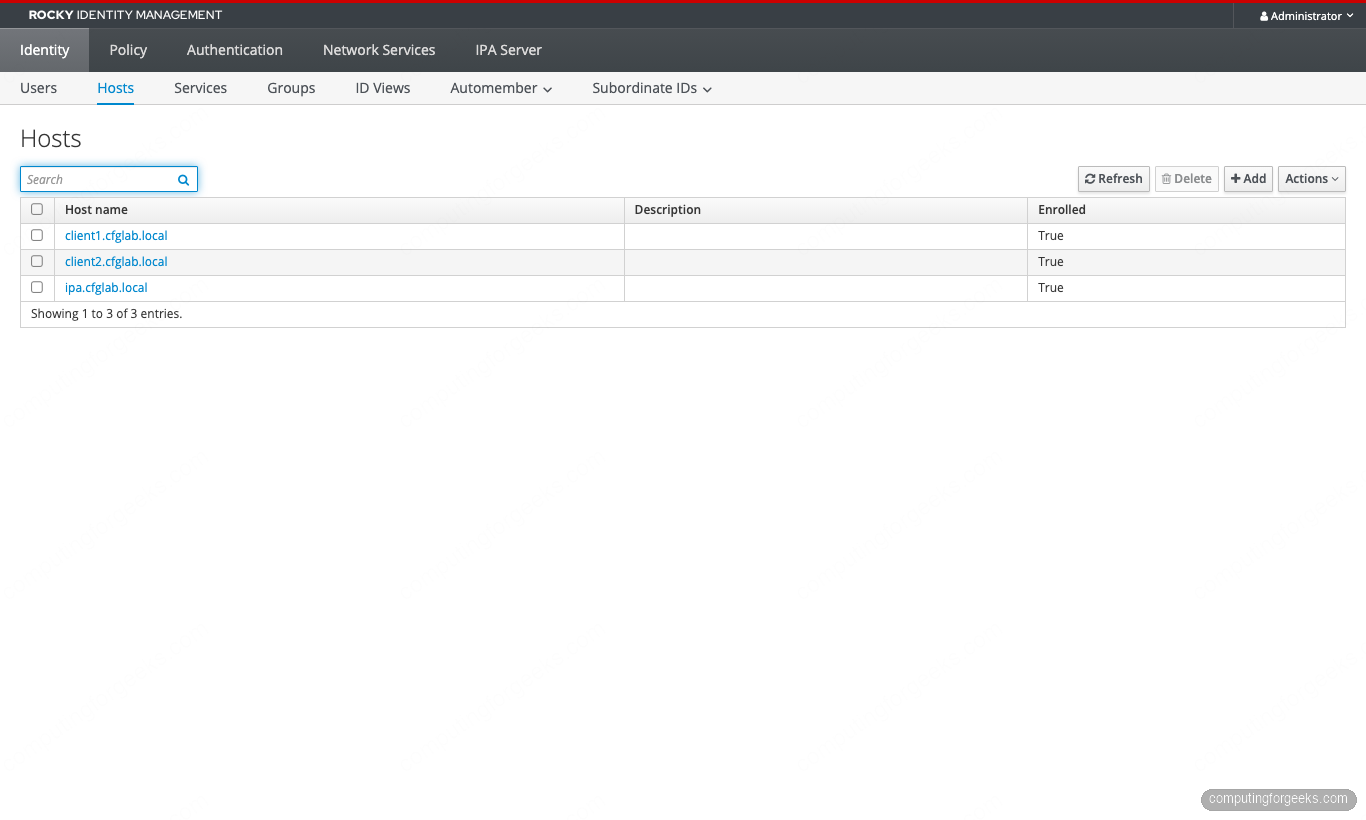Image resolution: width=1366 pixels, height=820 pixels.
Task: Select all hosts using the header checkbox
Action: [37, 209]
